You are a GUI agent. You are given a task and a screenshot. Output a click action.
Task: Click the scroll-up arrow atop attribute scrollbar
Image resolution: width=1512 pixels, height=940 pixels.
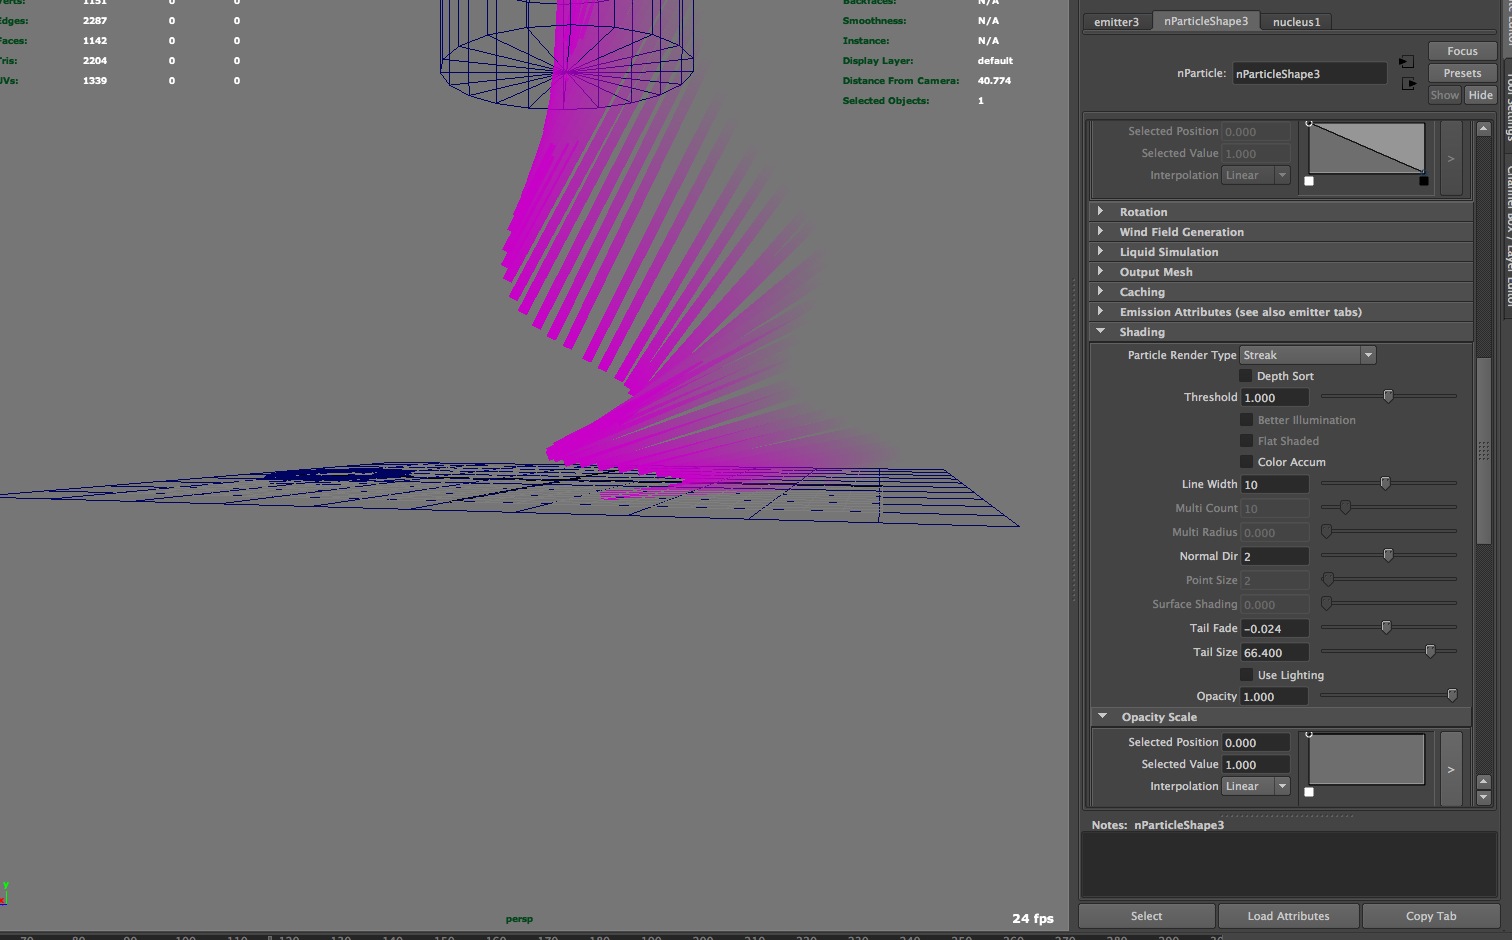1483,129
